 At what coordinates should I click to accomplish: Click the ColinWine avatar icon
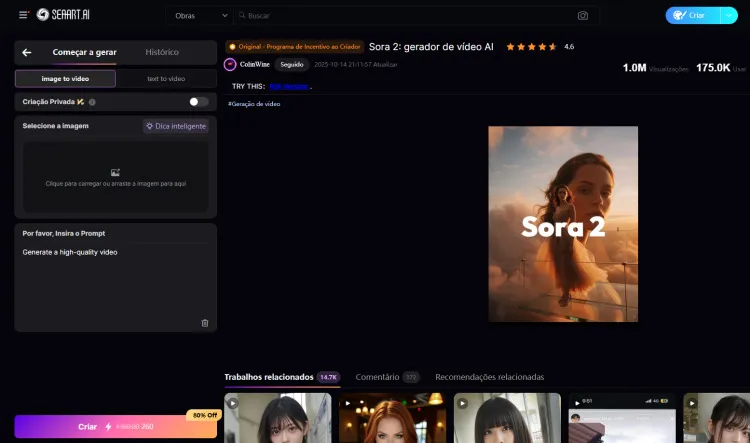tap(230, 65)
